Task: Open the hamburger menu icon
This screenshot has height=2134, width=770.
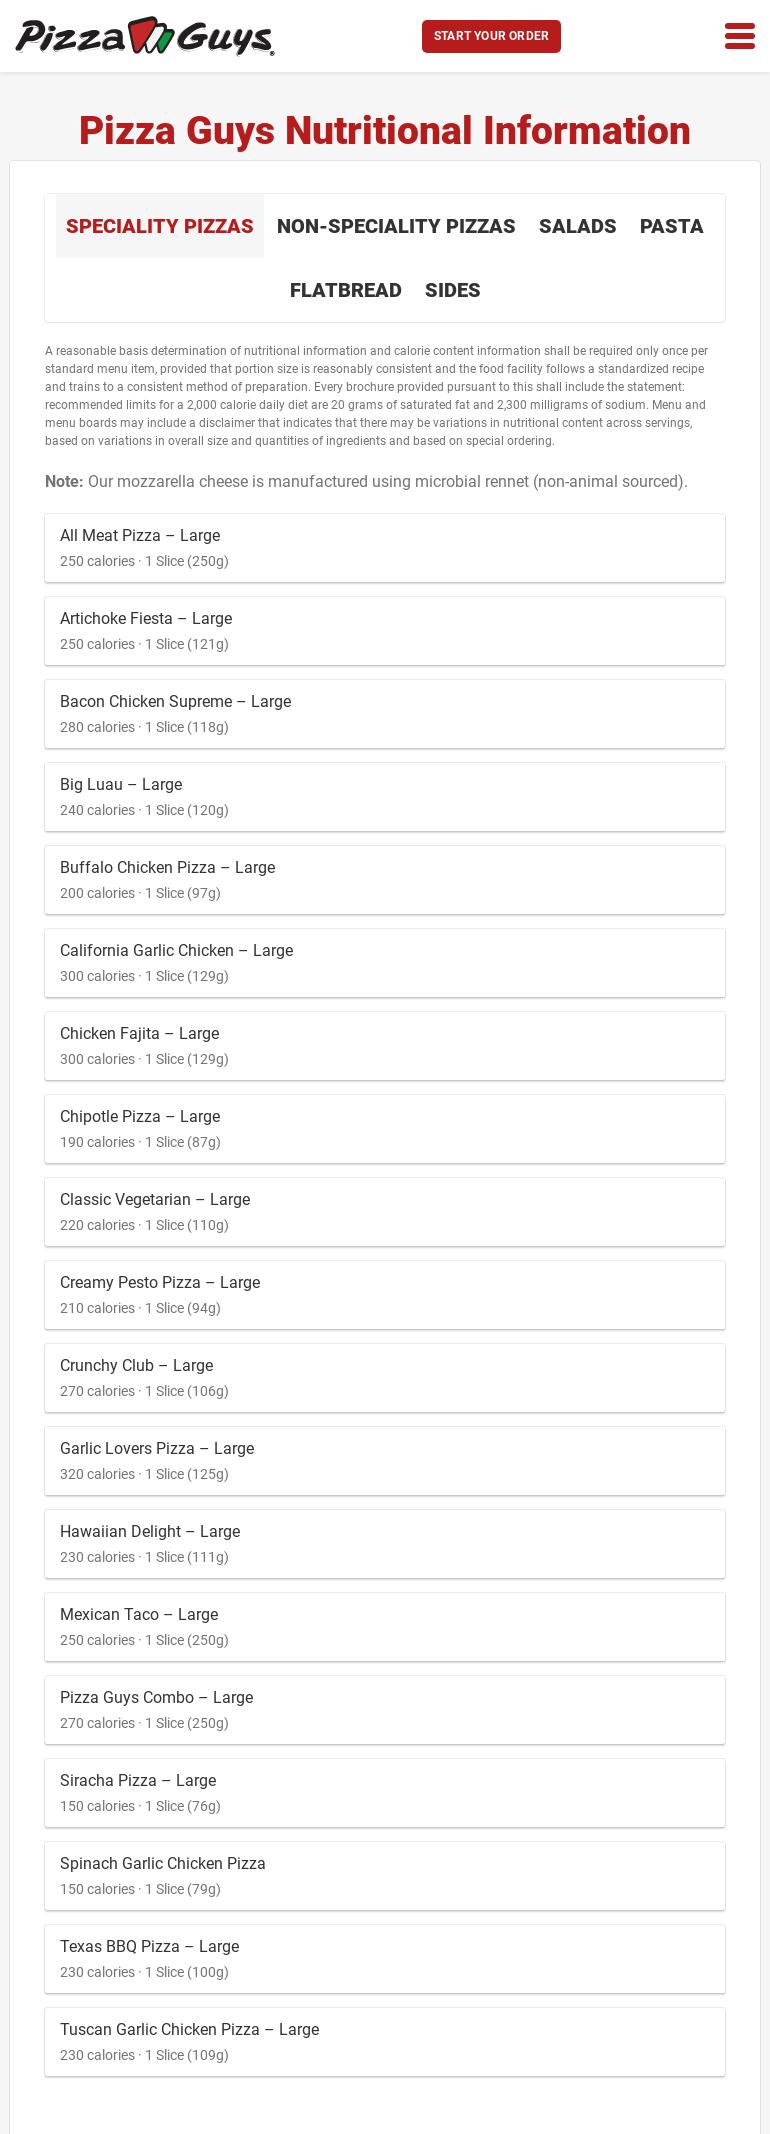Action: pos(739,36)
